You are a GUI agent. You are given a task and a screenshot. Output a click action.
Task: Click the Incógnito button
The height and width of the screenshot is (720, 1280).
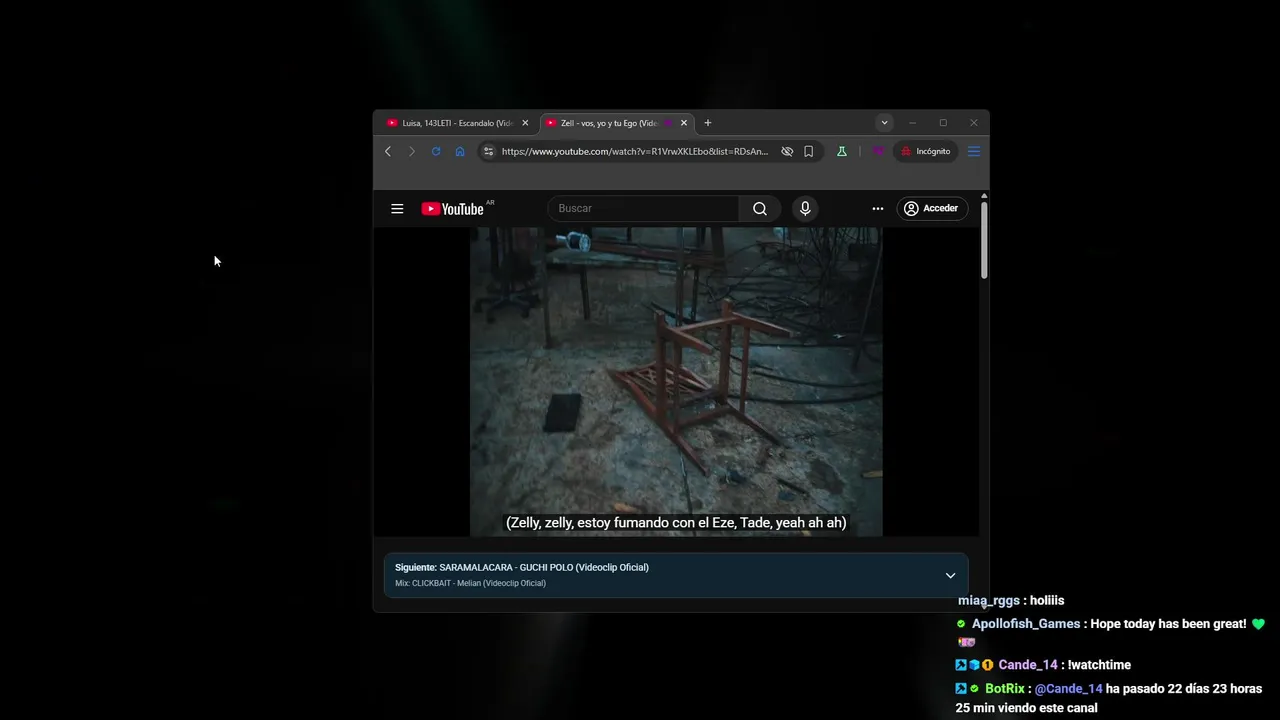(x=925, y=151)
